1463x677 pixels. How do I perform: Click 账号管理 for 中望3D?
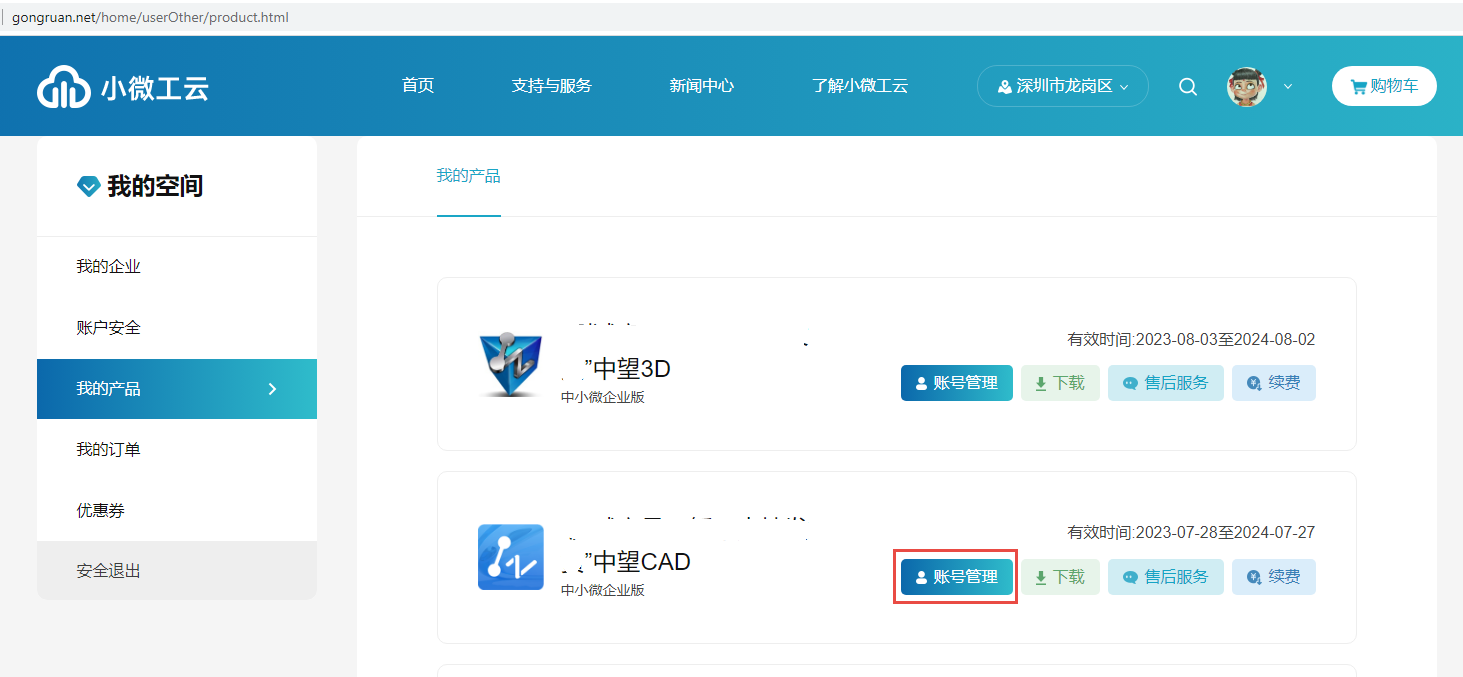(x=957, y=383)
